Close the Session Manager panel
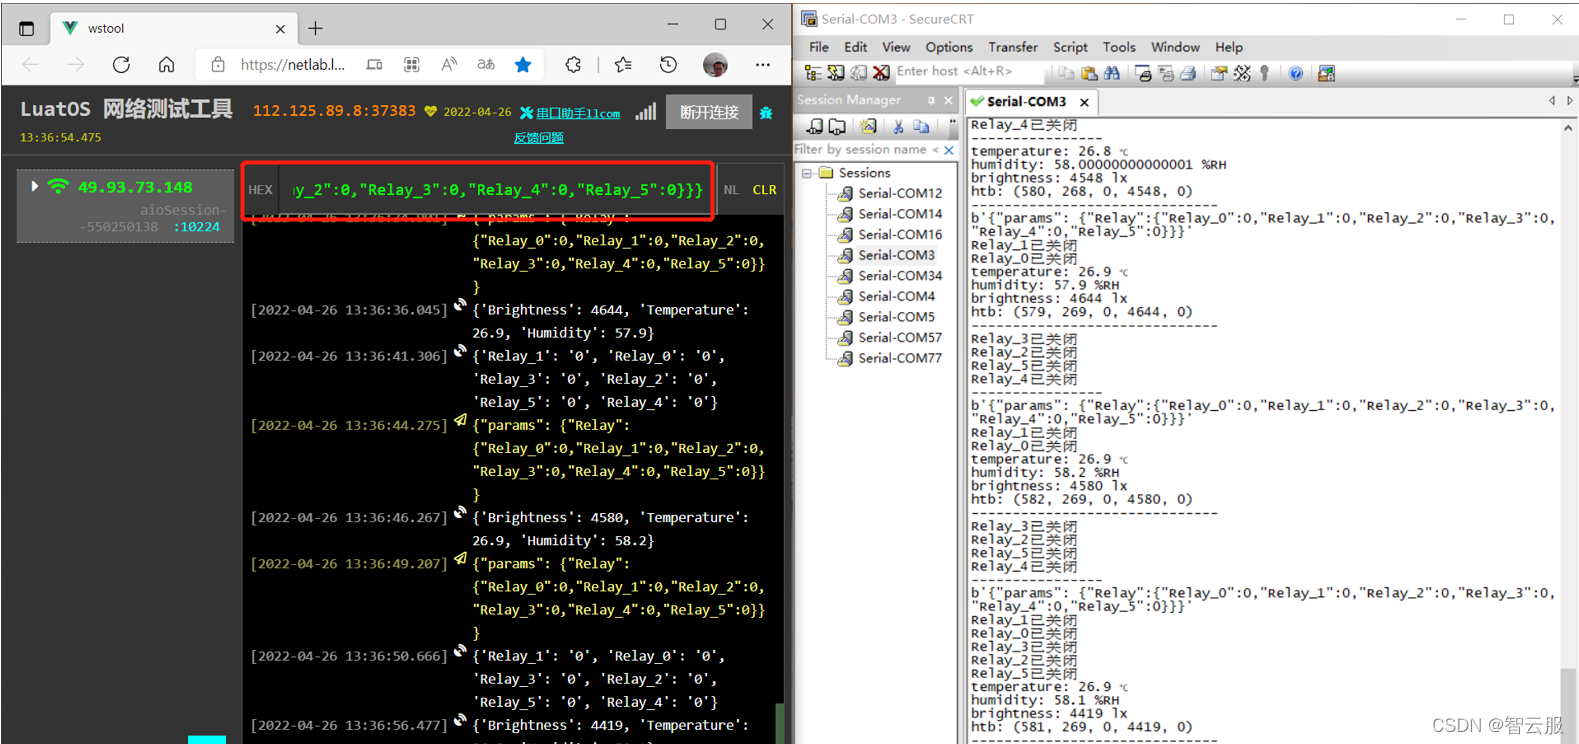The width and height of the screenshot is (1579, 744). click(948, 100)
